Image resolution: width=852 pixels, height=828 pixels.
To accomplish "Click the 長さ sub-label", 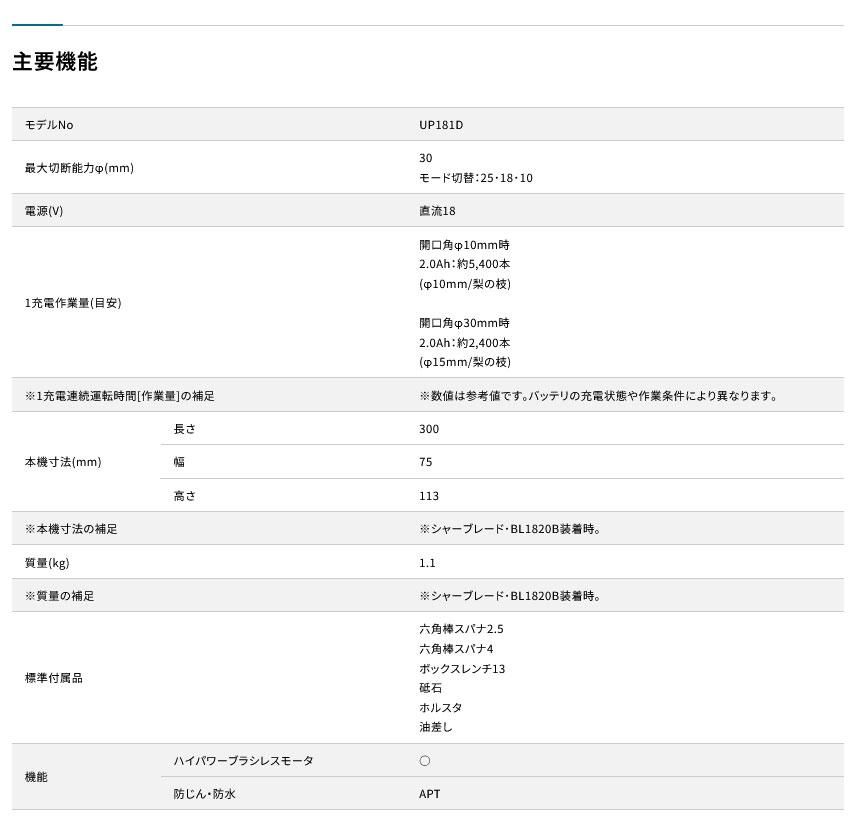I will click(x=184, y=429).
